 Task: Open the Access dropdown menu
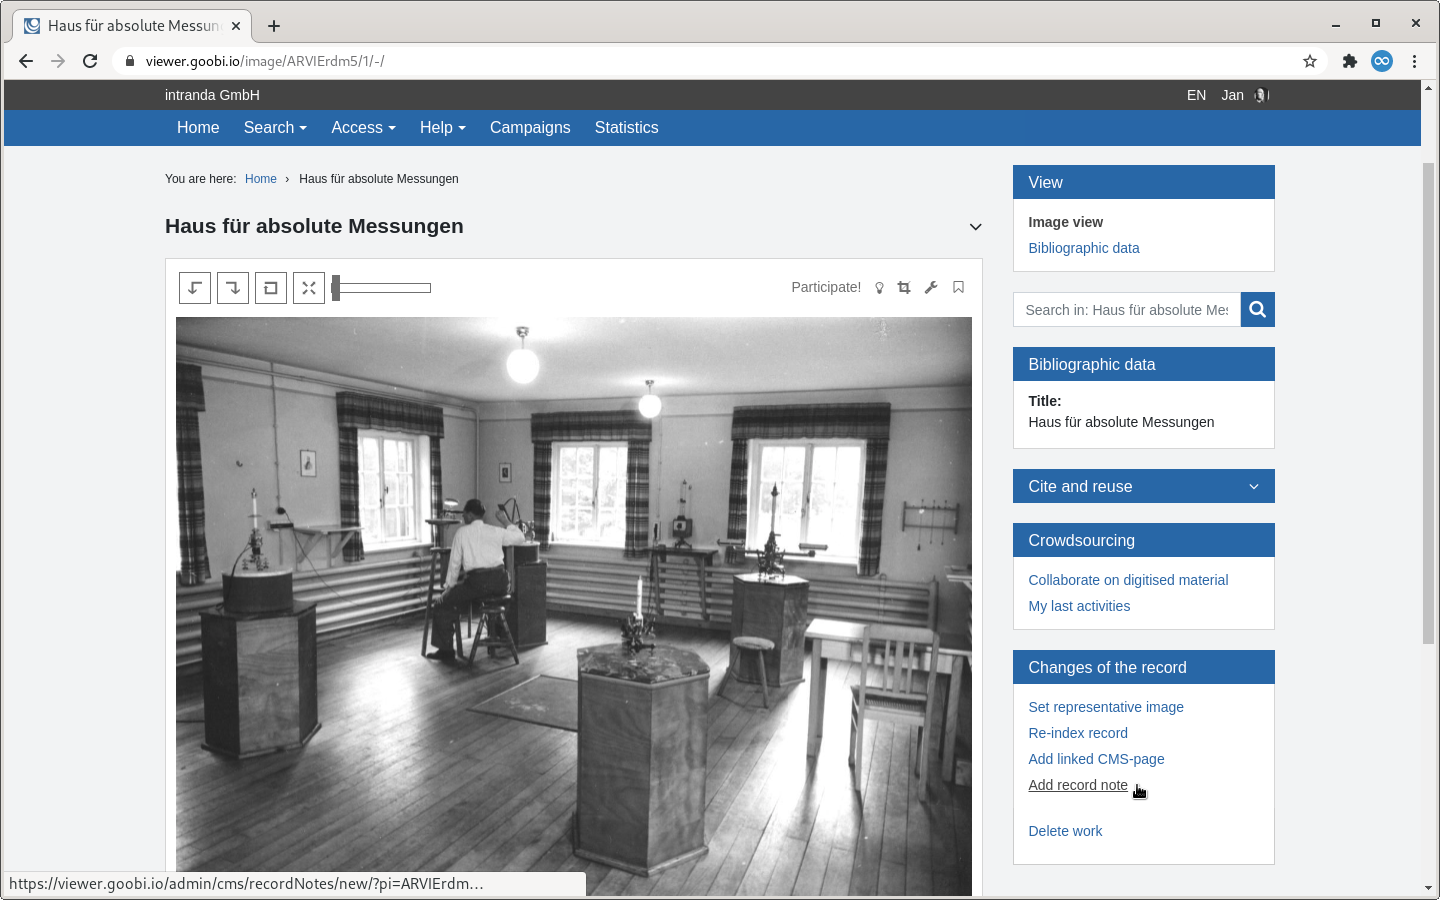(363, 128)
